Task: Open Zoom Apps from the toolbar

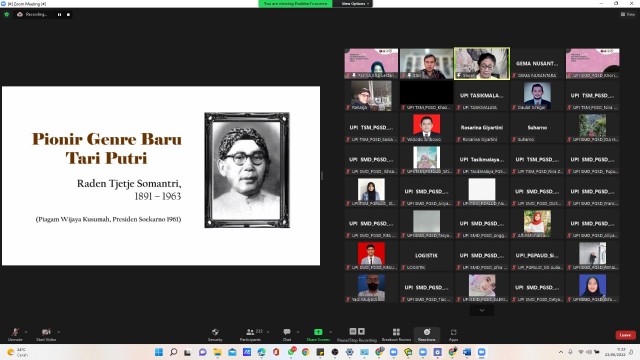Action: (x=453, y=334)
